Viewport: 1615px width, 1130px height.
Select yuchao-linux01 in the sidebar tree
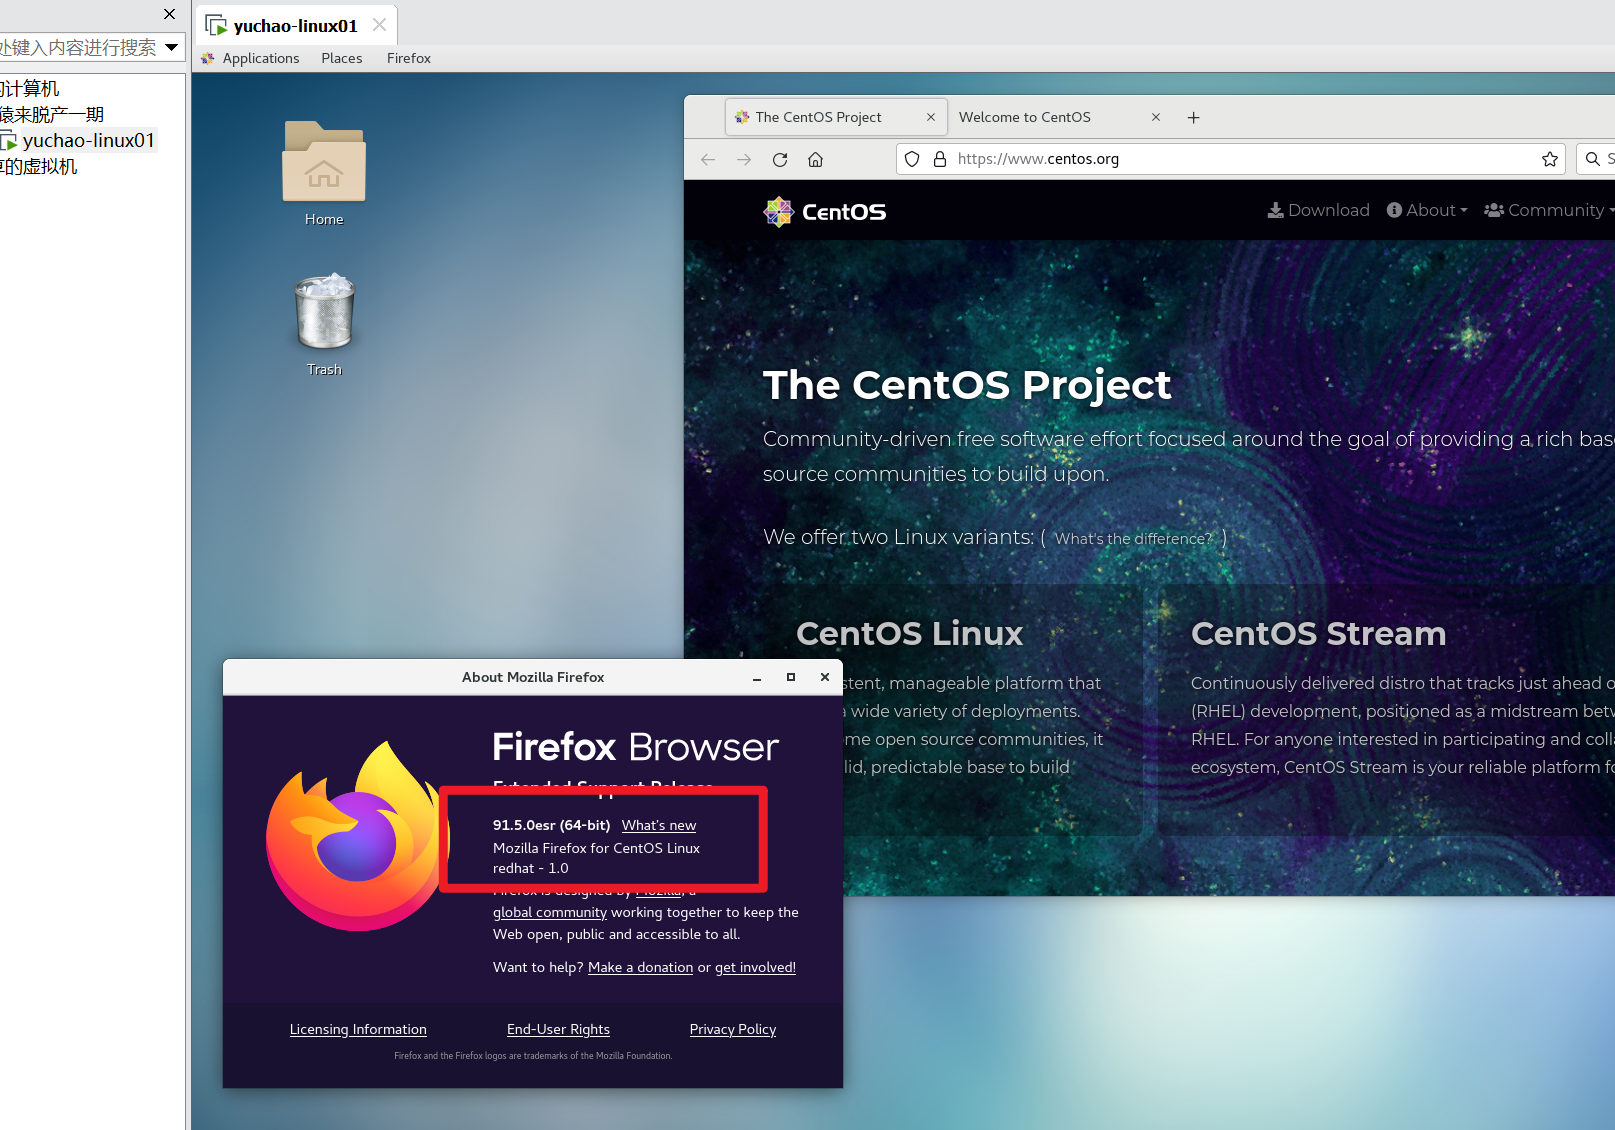88,141
